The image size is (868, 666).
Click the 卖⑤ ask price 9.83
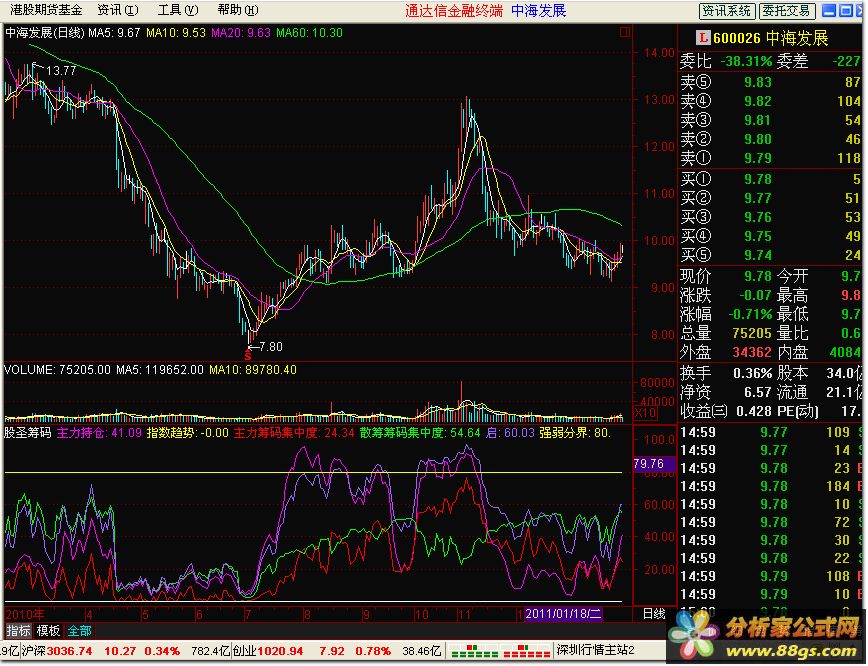coord(757,82)
